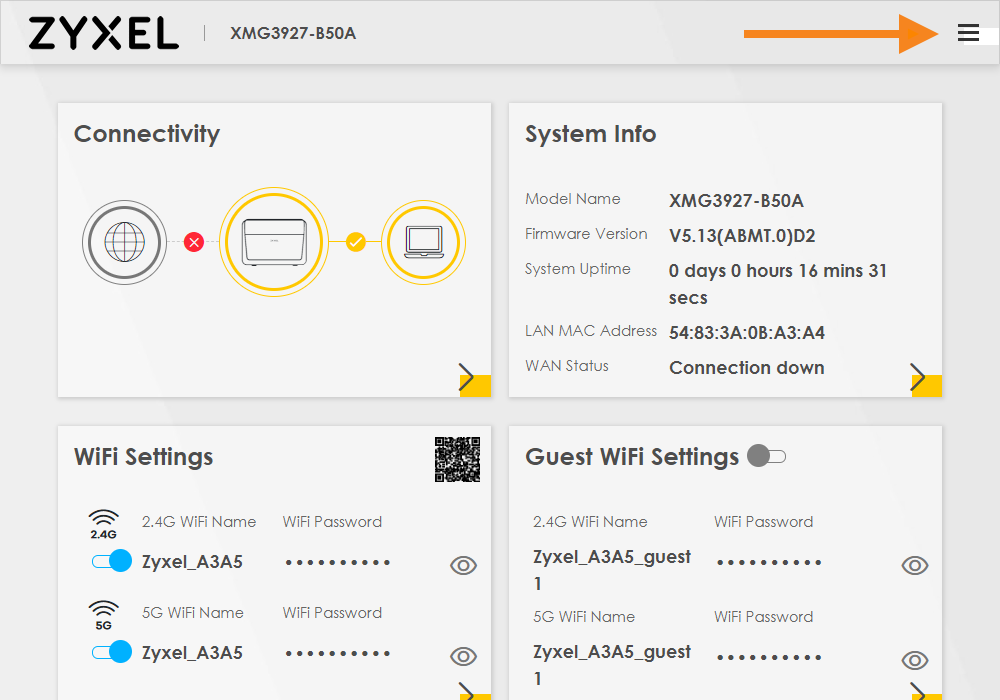Select the XMG3927-B50A model name in header

point(293,33)
